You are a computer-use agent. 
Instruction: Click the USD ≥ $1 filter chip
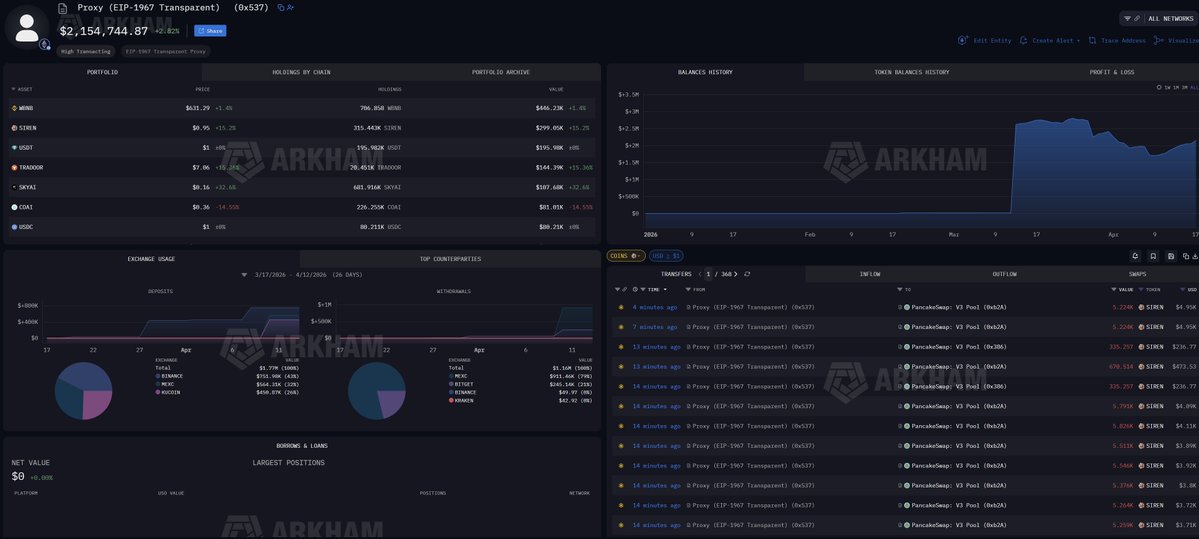coord(667,255)
